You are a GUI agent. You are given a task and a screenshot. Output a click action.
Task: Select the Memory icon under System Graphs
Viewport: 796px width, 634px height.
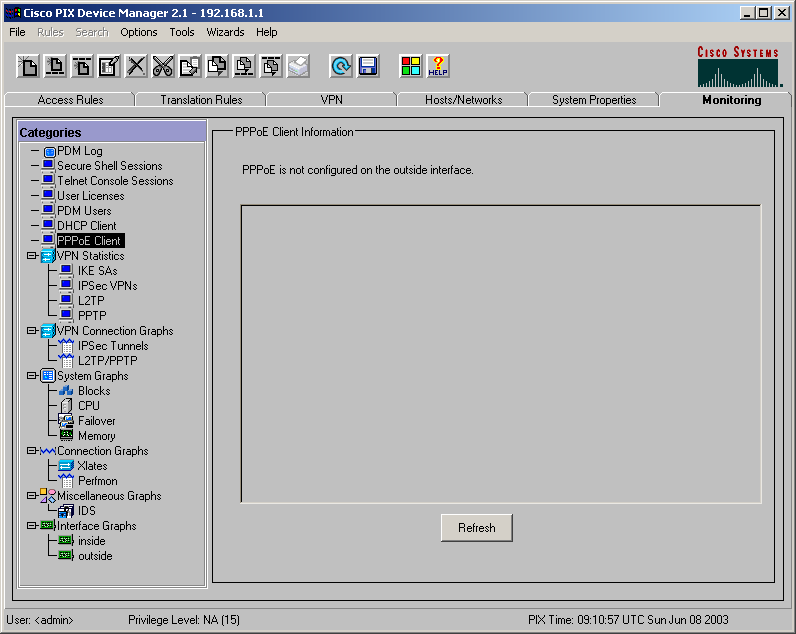click(66, 435)
